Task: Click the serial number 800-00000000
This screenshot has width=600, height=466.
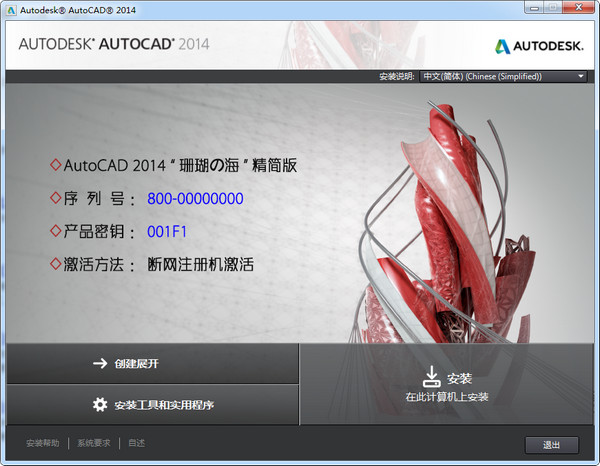Action: coord(195,199)
